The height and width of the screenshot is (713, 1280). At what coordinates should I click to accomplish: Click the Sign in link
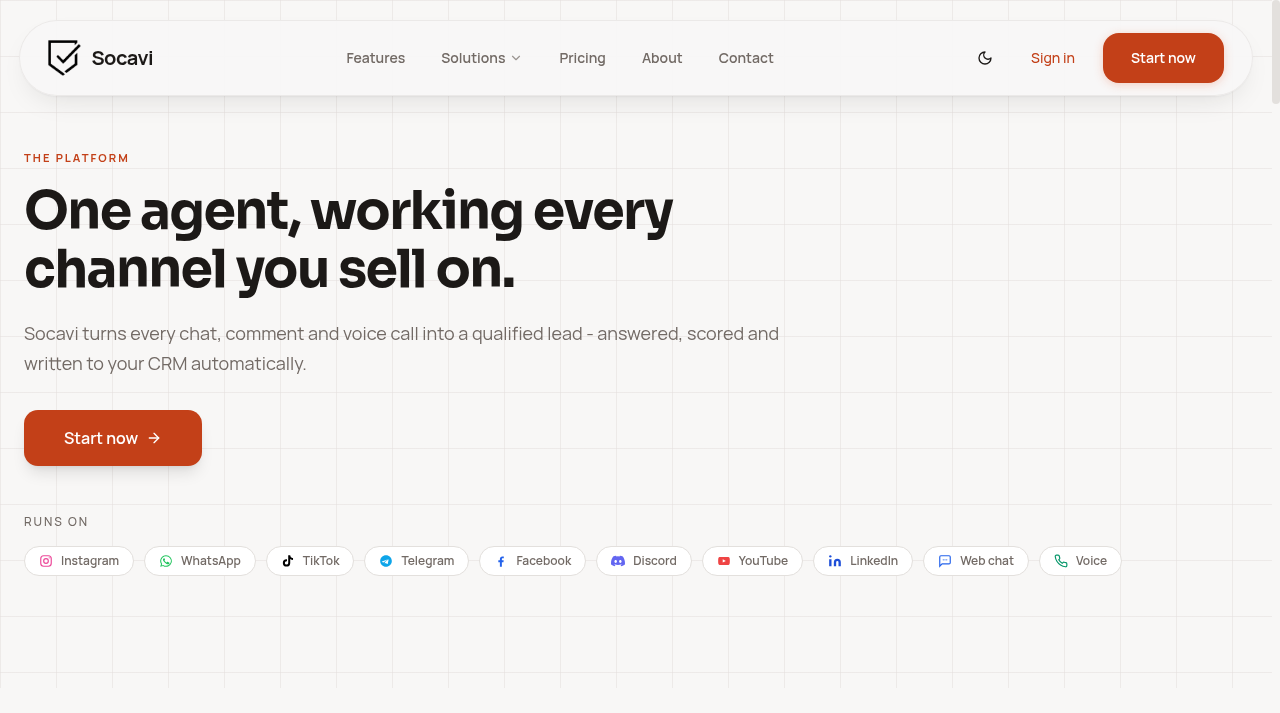[1053, 58]
